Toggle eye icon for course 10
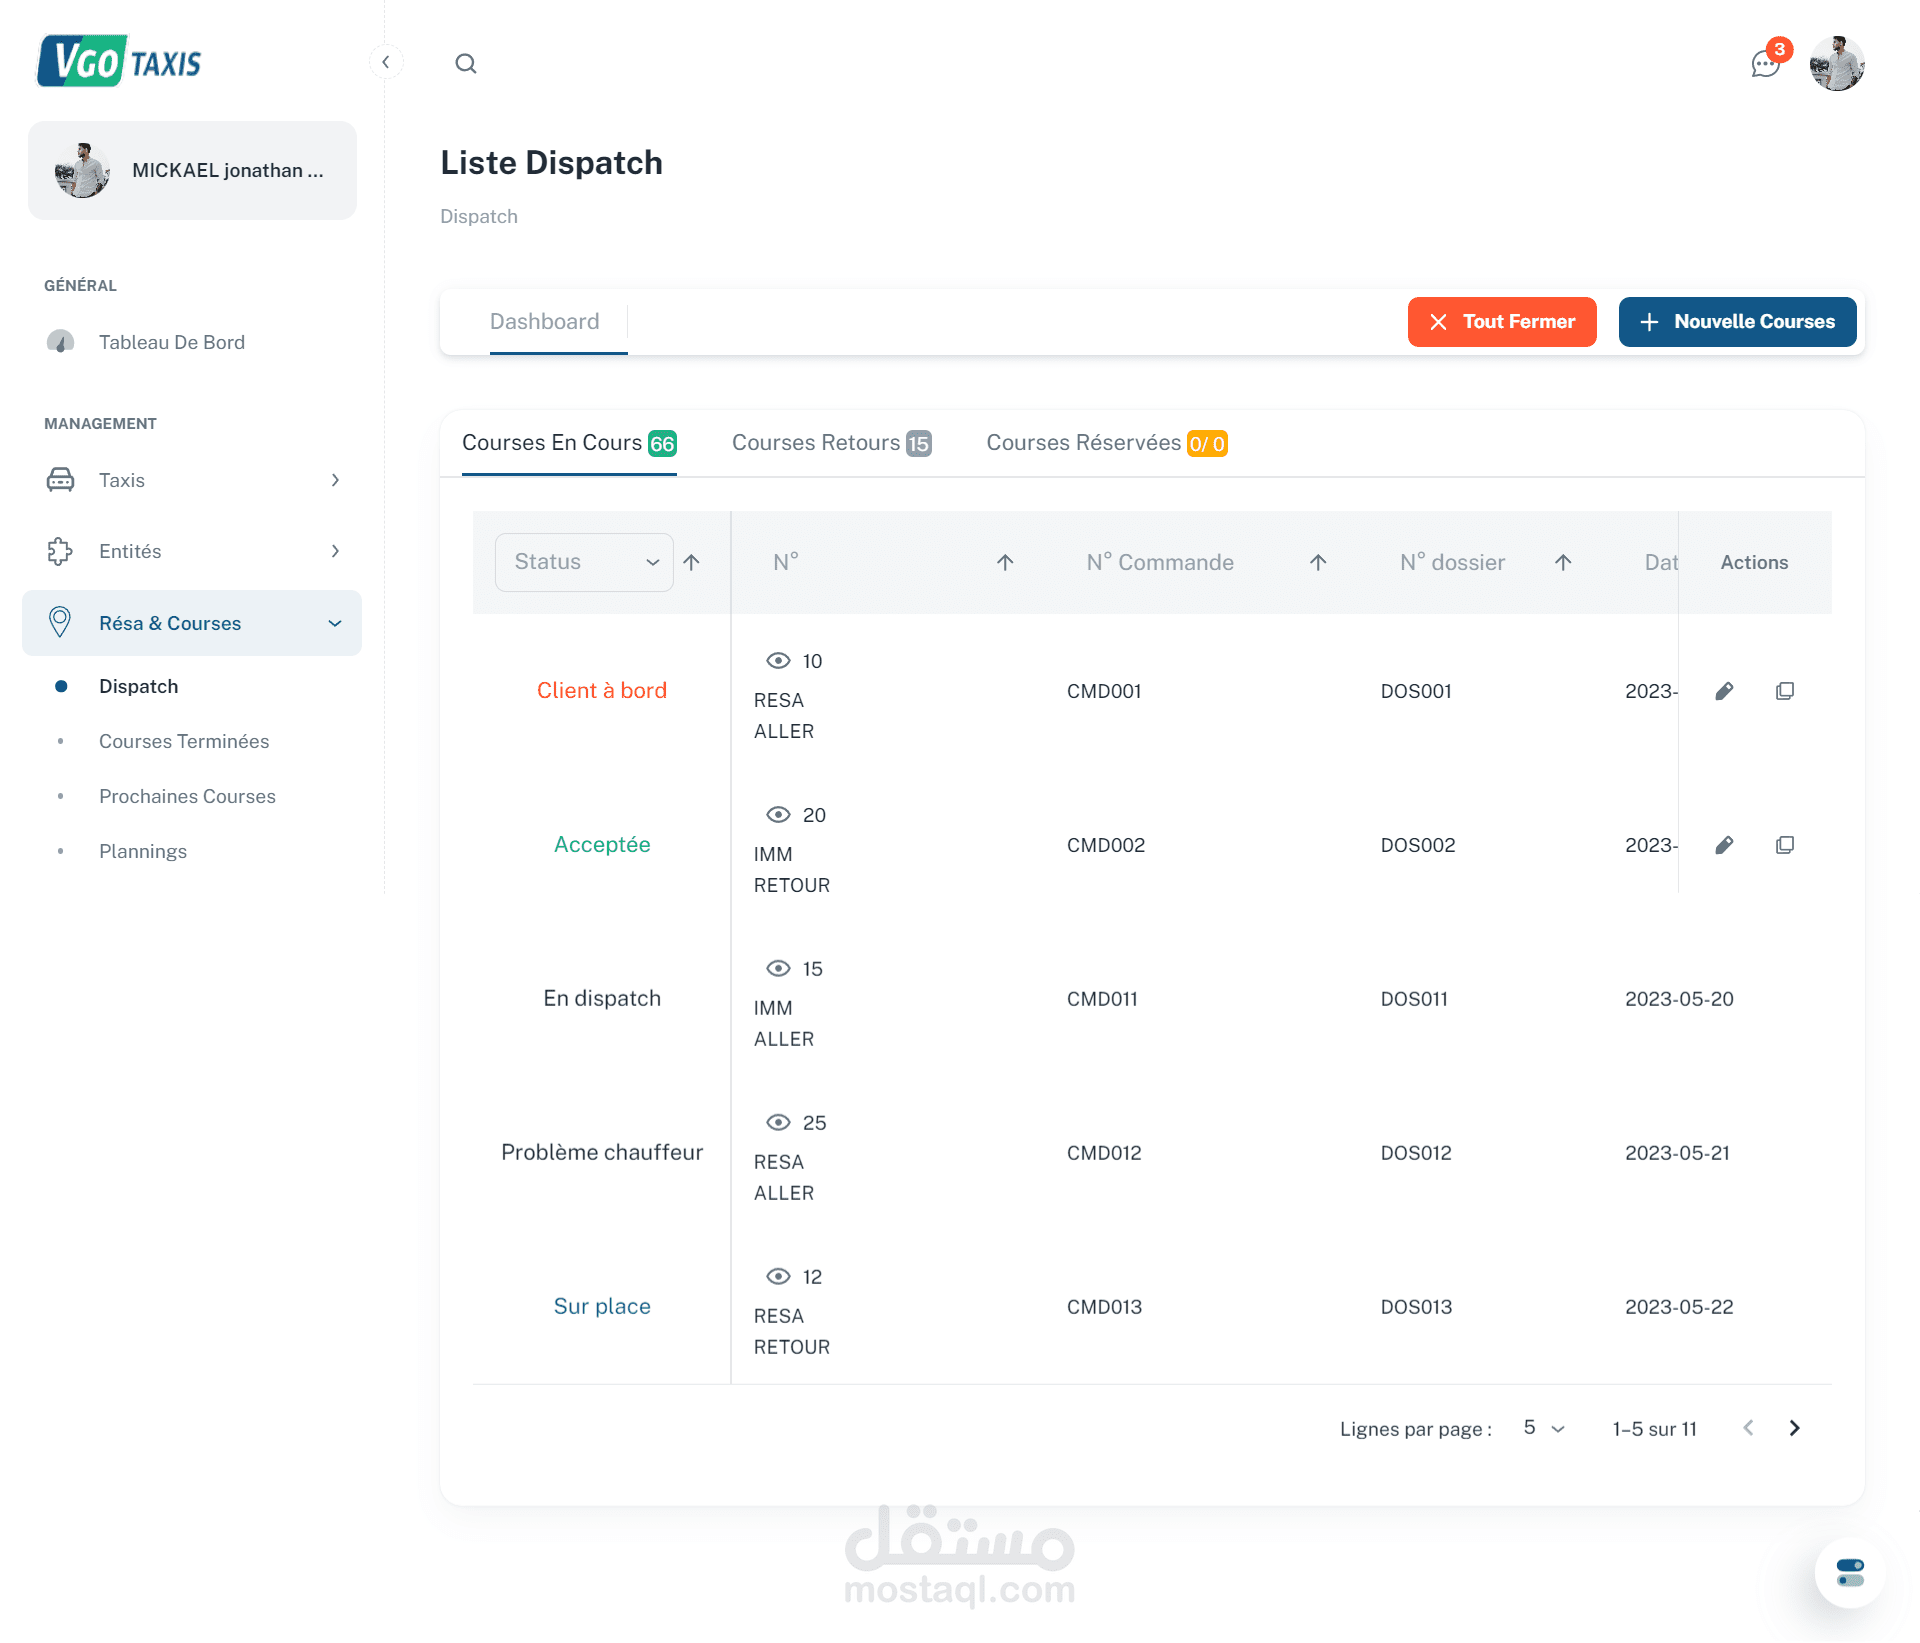The height and width of the screenshot is (1643, 1920). point(778,661)
